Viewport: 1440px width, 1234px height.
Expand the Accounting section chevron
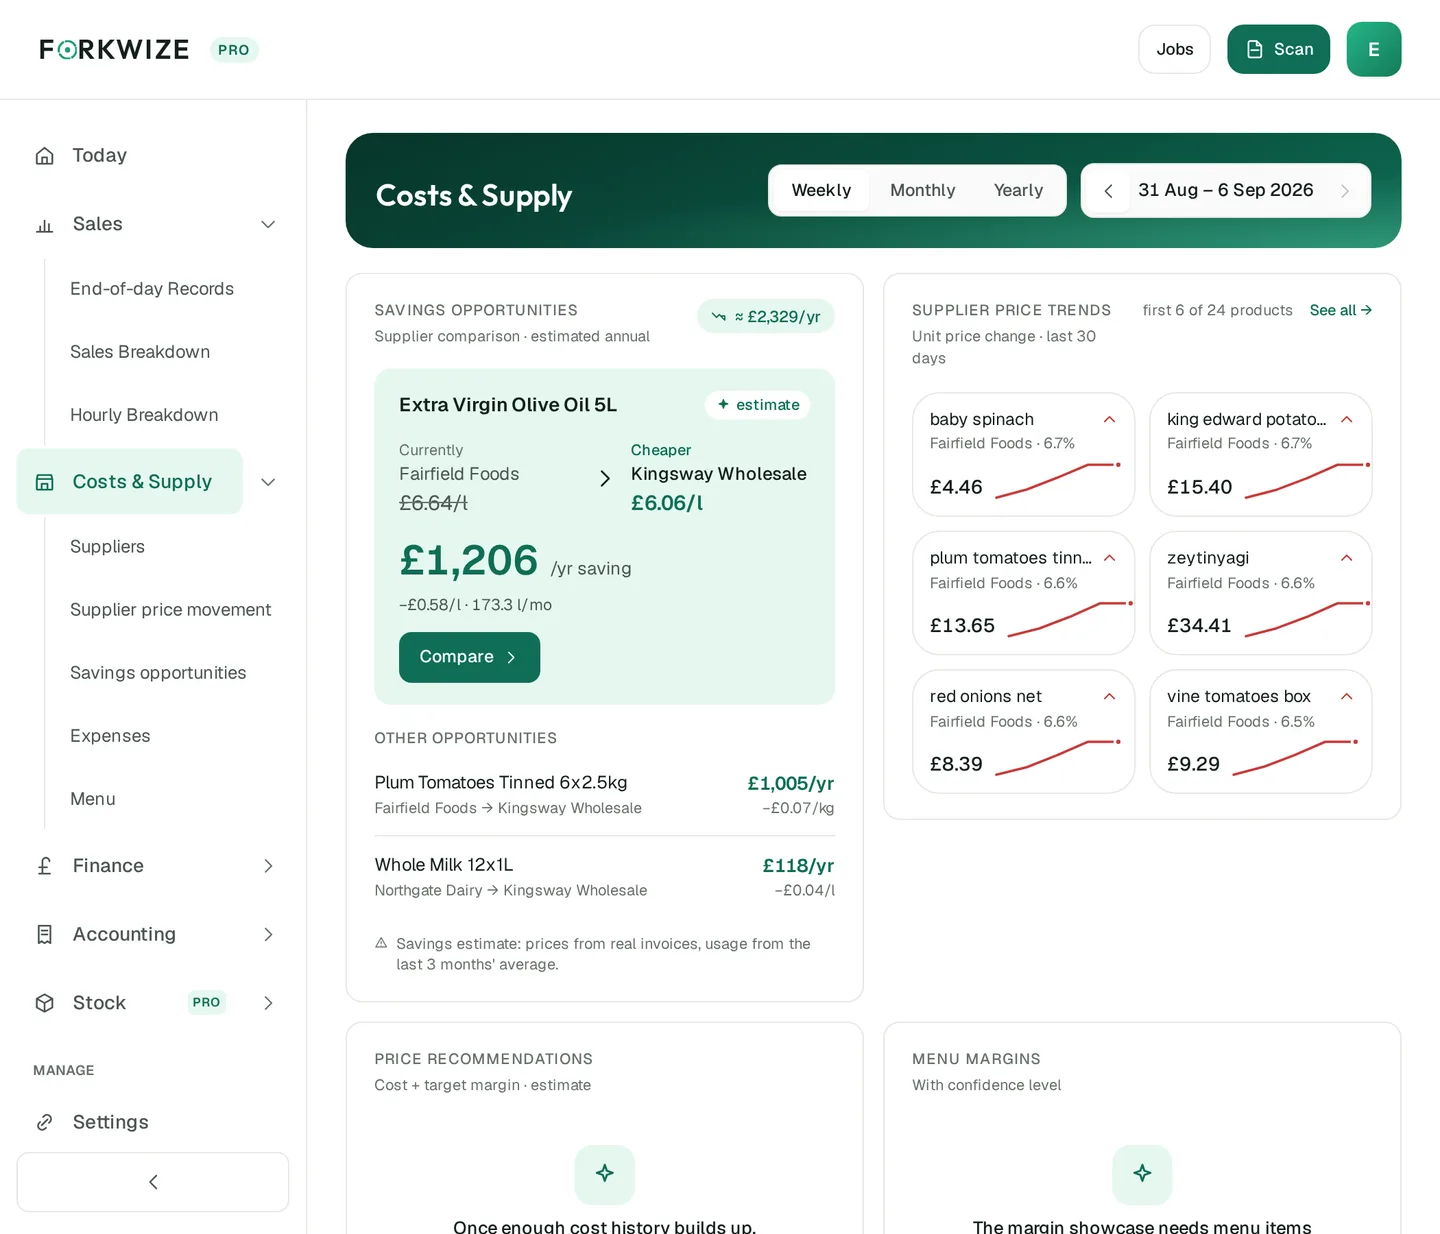click(x=268, y=934)
